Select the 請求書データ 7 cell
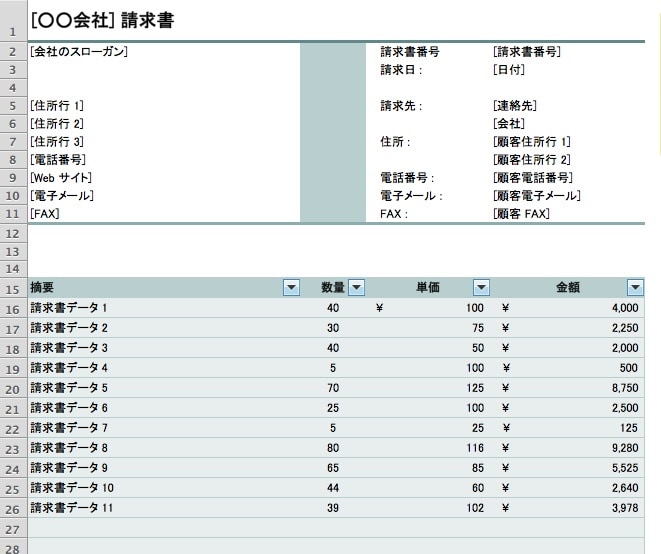The width and height of the screenshot is (661, 554). (69, 428)
